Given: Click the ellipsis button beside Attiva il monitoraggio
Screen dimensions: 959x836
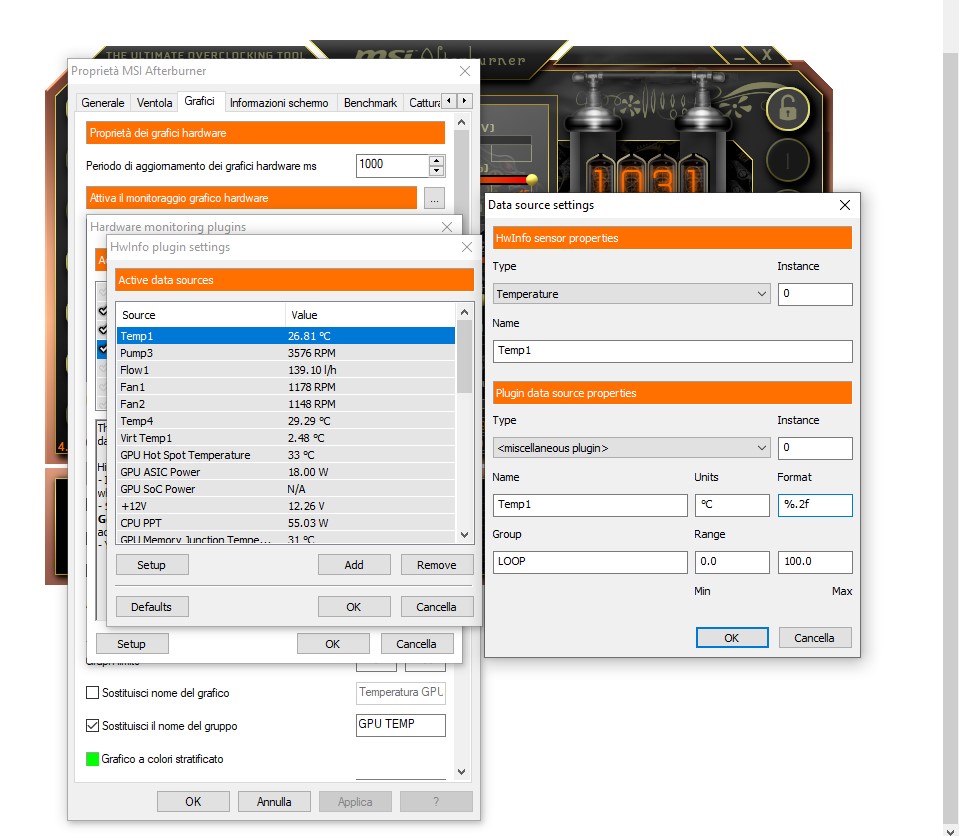Looking at the screenshot, I should click(434, 198).
